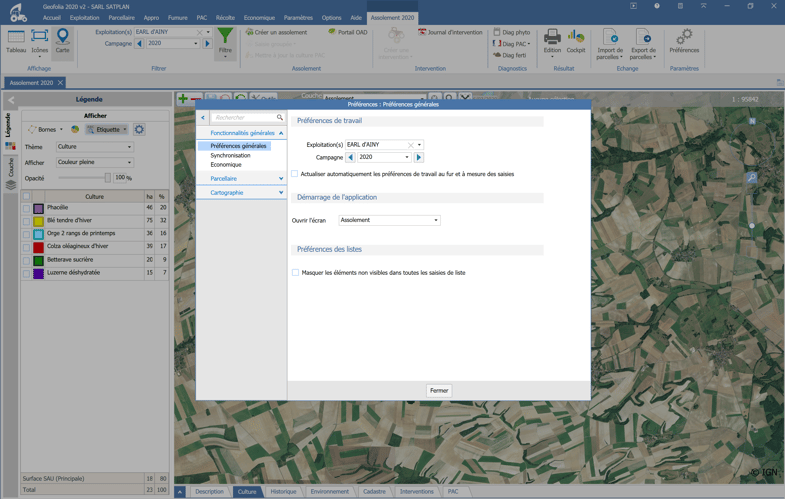
Task: Toggle the select-all checkbox in Culture header
Action: point(27,196)
